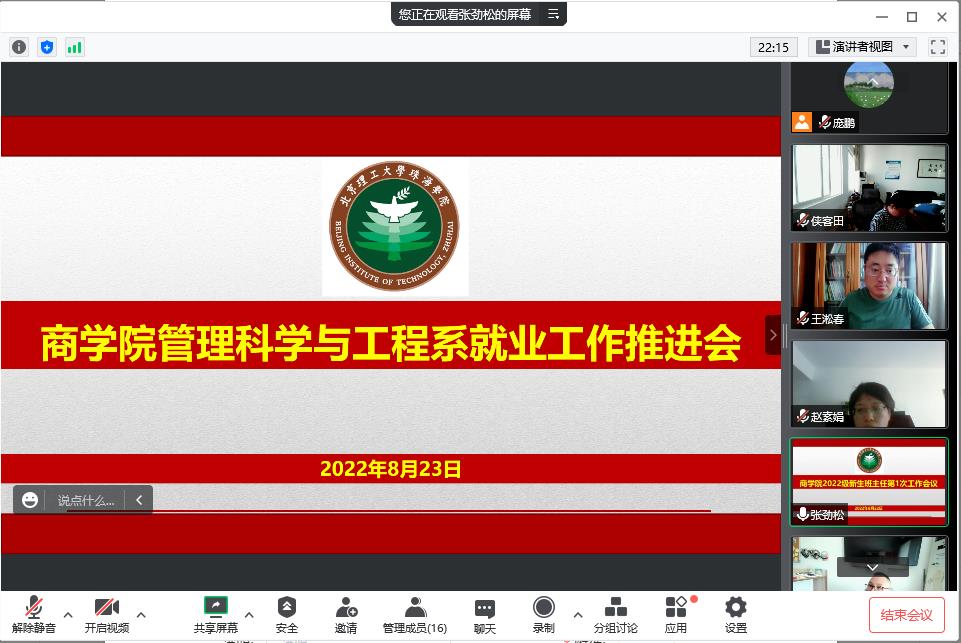Open the 安全 security menu

tap(287, 615)
